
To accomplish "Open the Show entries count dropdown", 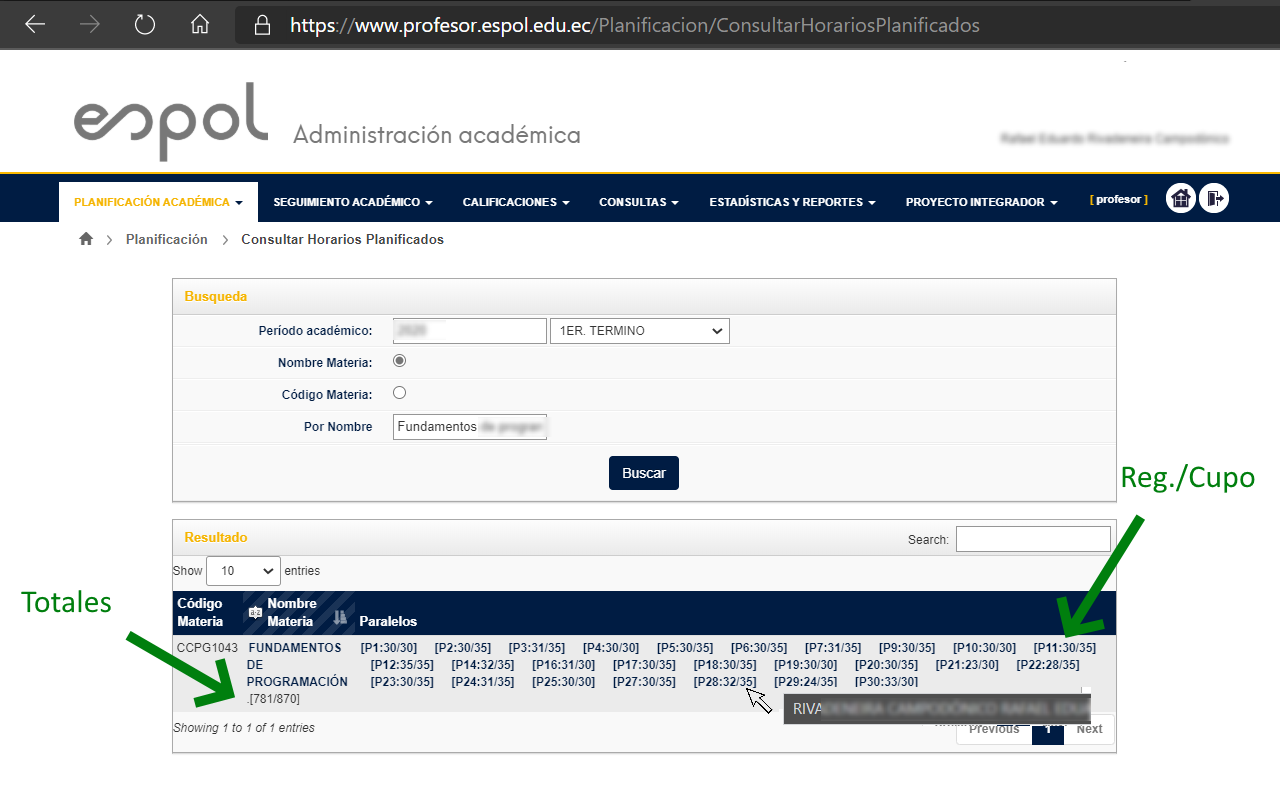I will [243, 571].
